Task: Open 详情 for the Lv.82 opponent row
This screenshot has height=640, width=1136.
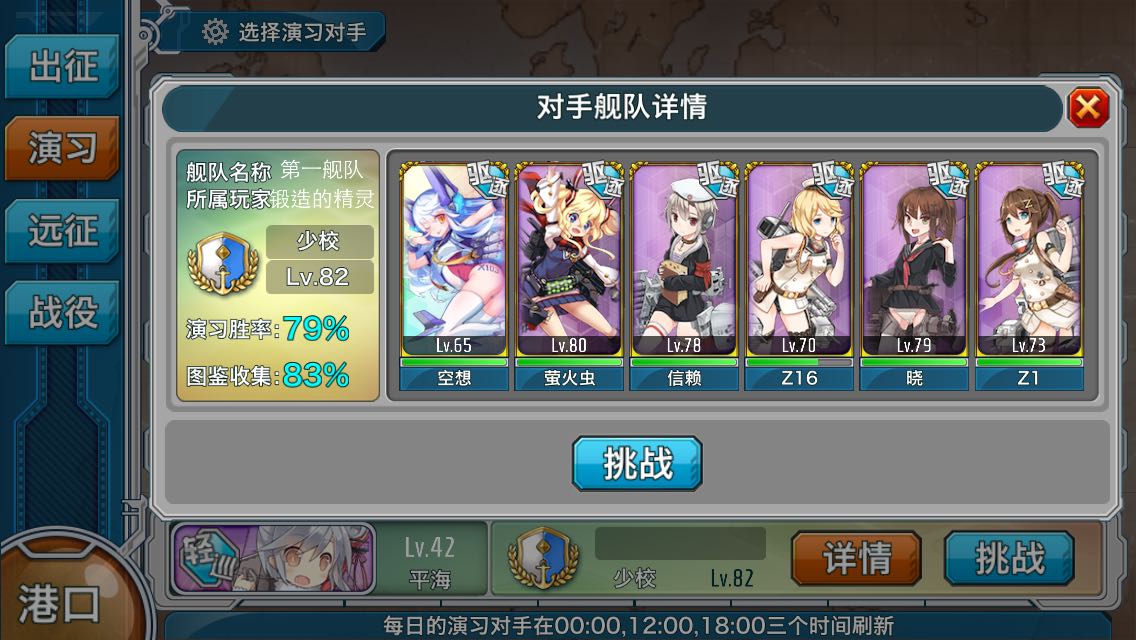Action: click(x=856, y=558)
